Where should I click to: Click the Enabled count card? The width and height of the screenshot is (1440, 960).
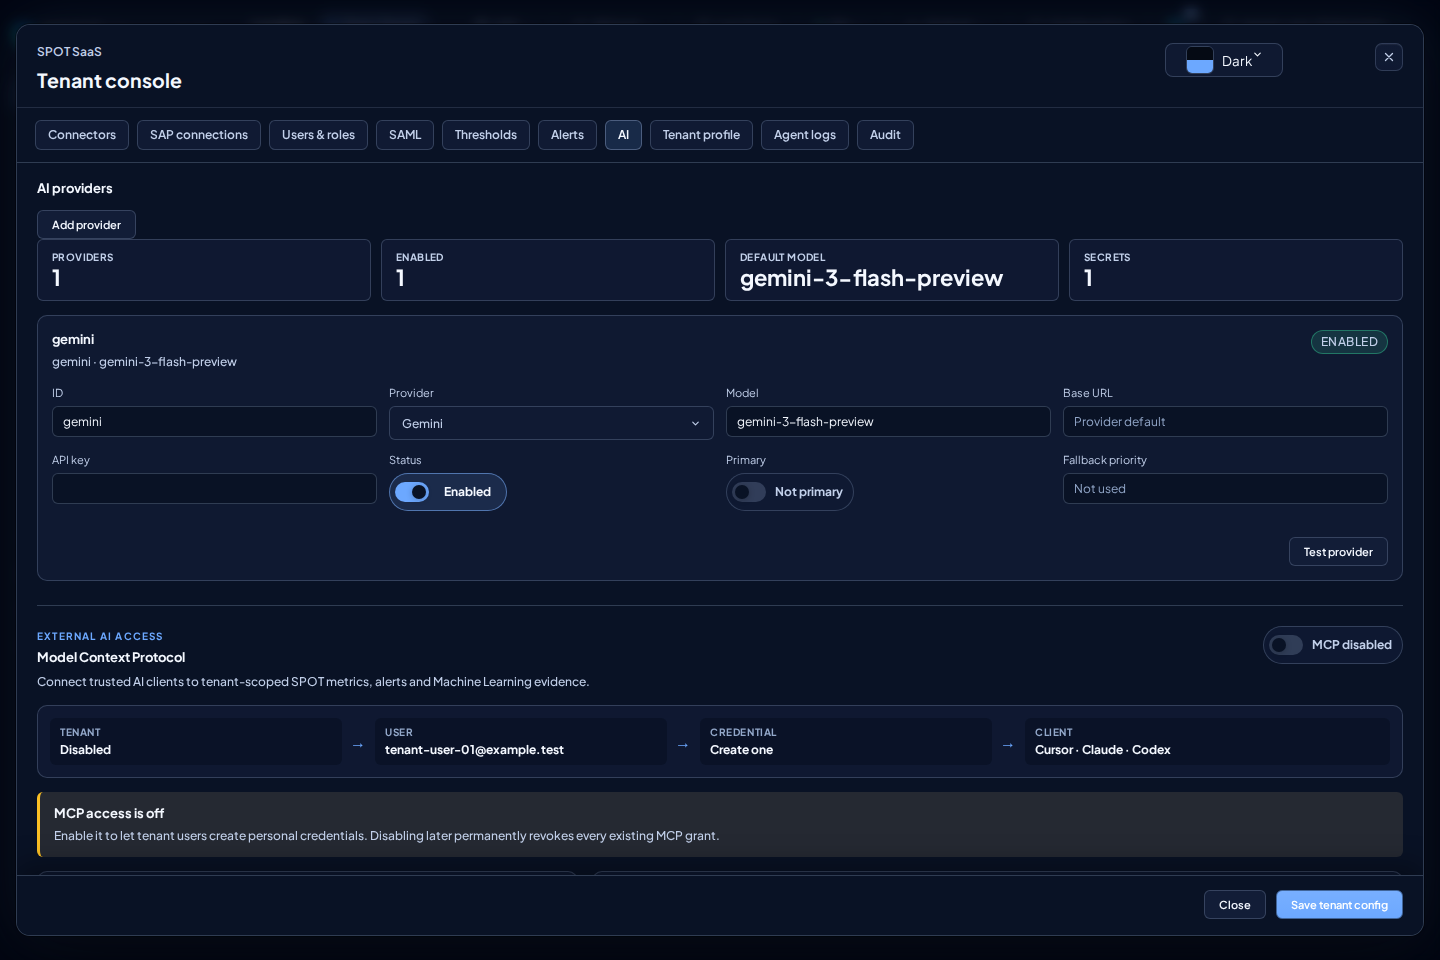(x=548, y=270)
